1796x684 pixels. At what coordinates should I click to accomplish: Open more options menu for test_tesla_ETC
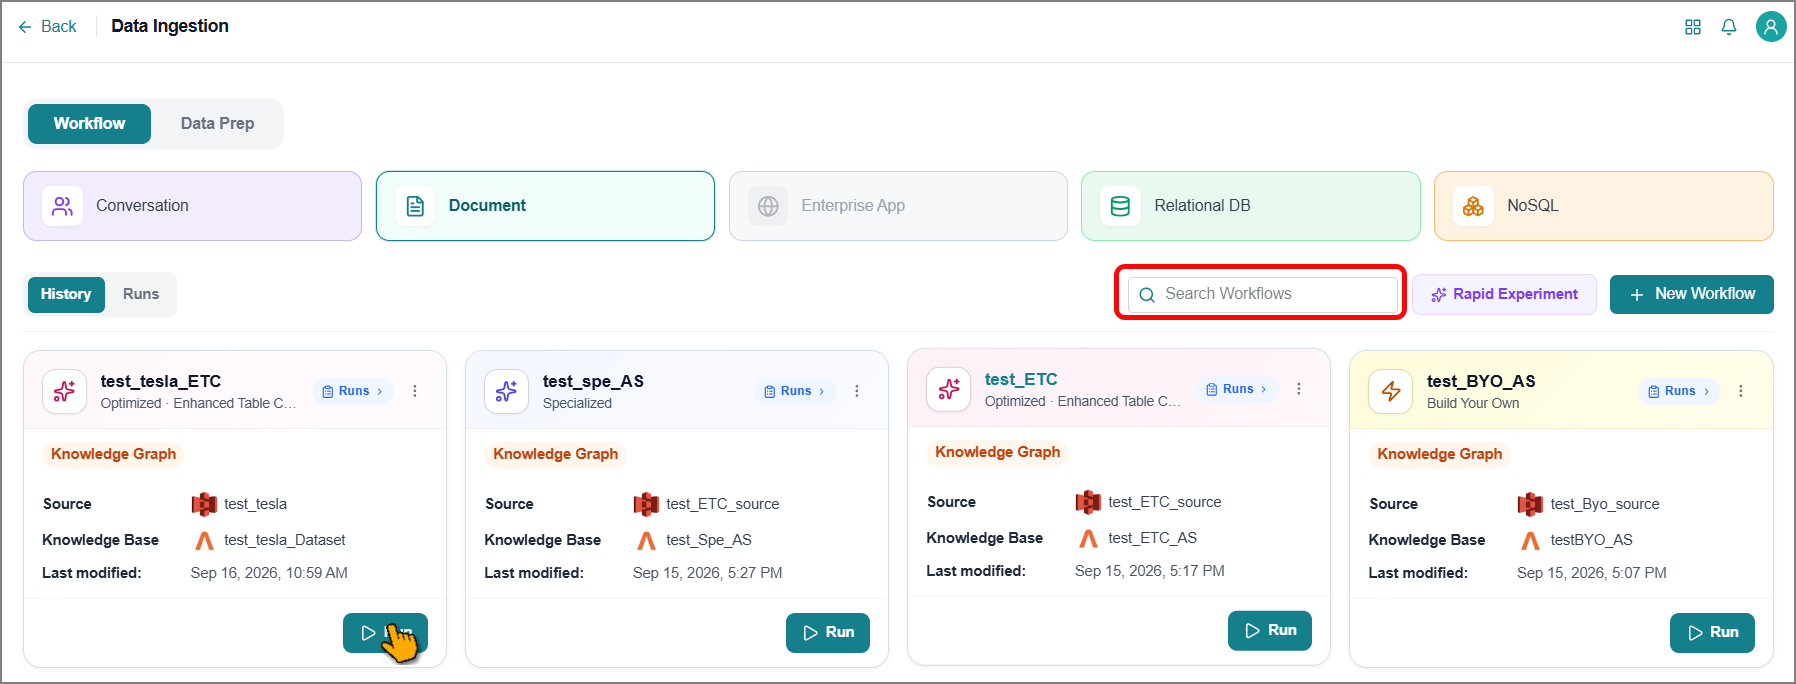tap(415, 391)
